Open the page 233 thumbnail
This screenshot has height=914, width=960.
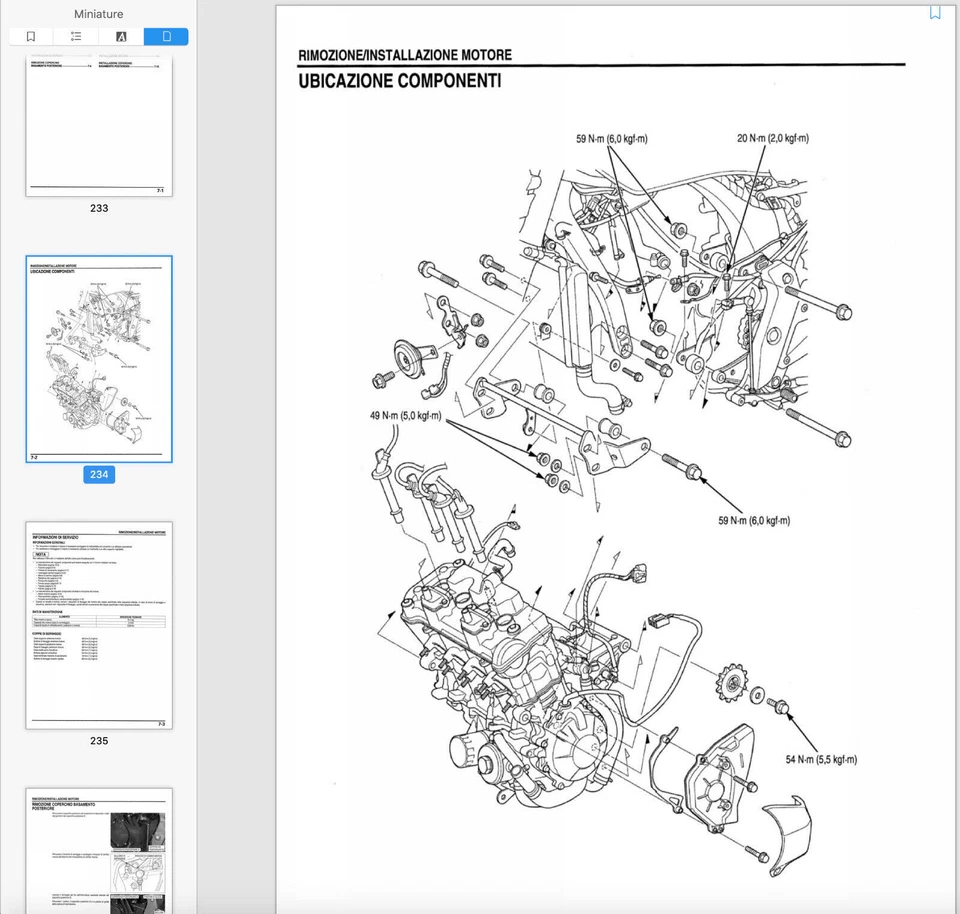point(98,125)
